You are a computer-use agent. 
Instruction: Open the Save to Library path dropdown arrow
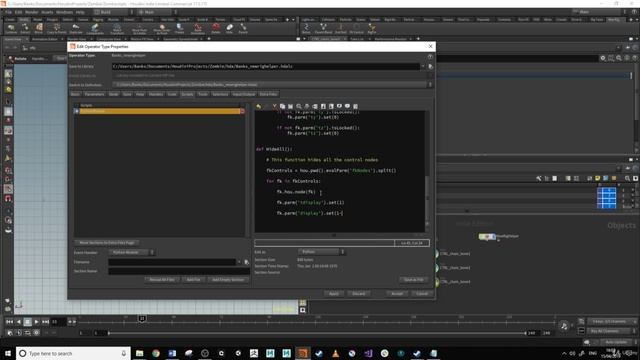click(x=423, y=66)
